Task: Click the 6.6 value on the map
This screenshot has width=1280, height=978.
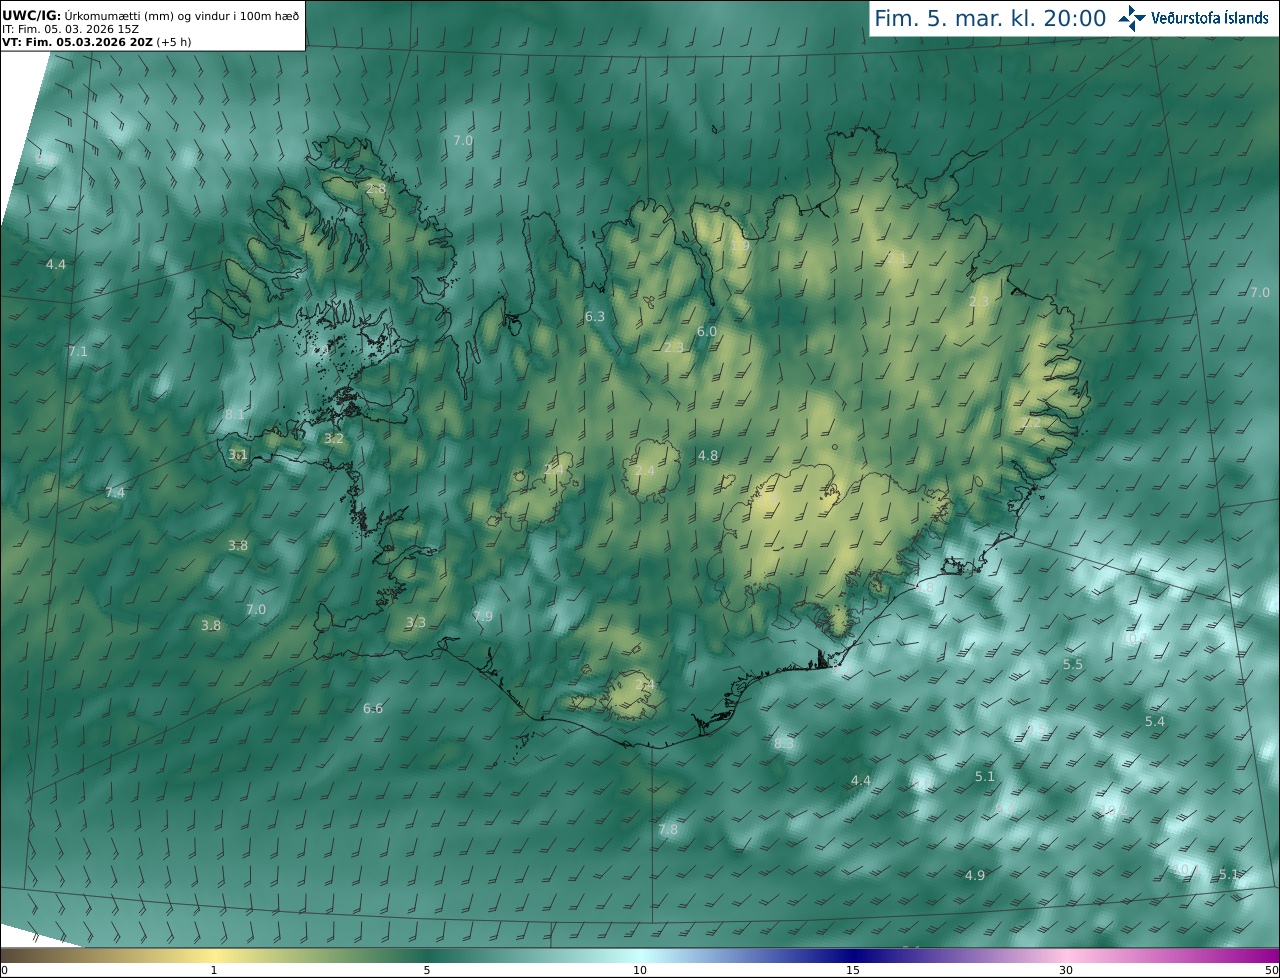Action: coord(373,709)
